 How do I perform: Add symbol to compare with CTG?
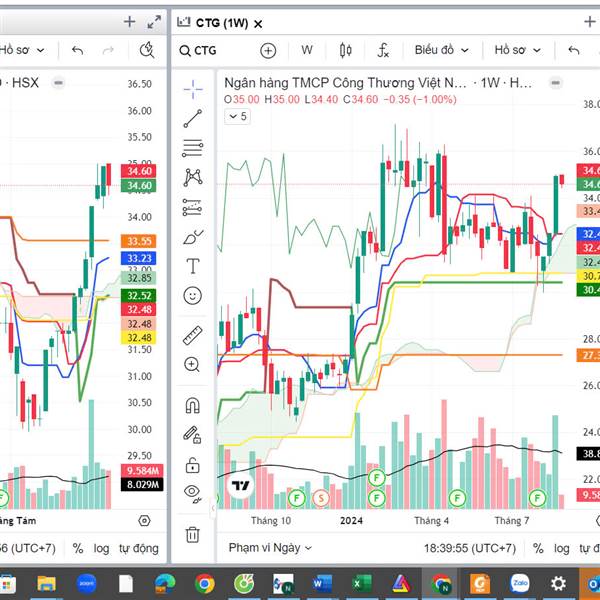coord(268,51)
